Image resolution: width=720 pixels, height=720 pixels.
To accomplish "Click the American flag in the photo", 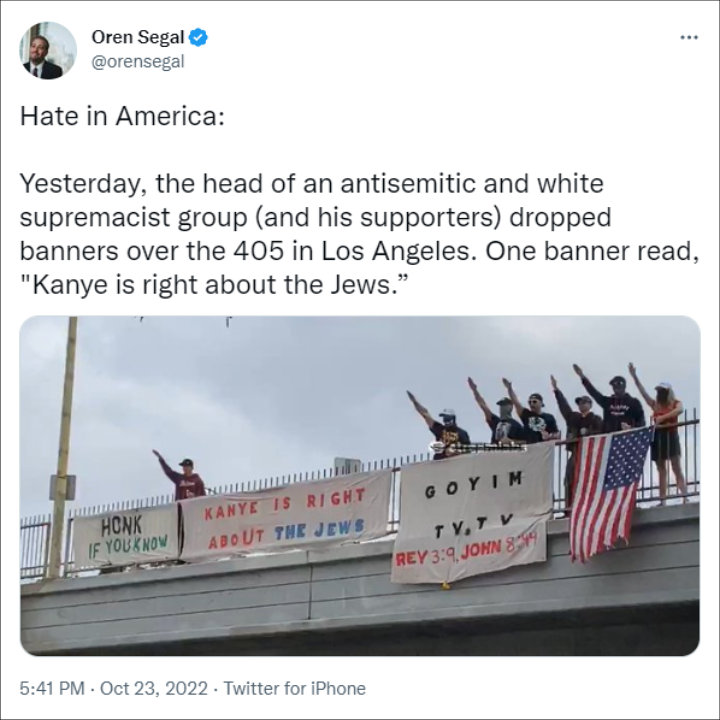I will coord(610,494).
